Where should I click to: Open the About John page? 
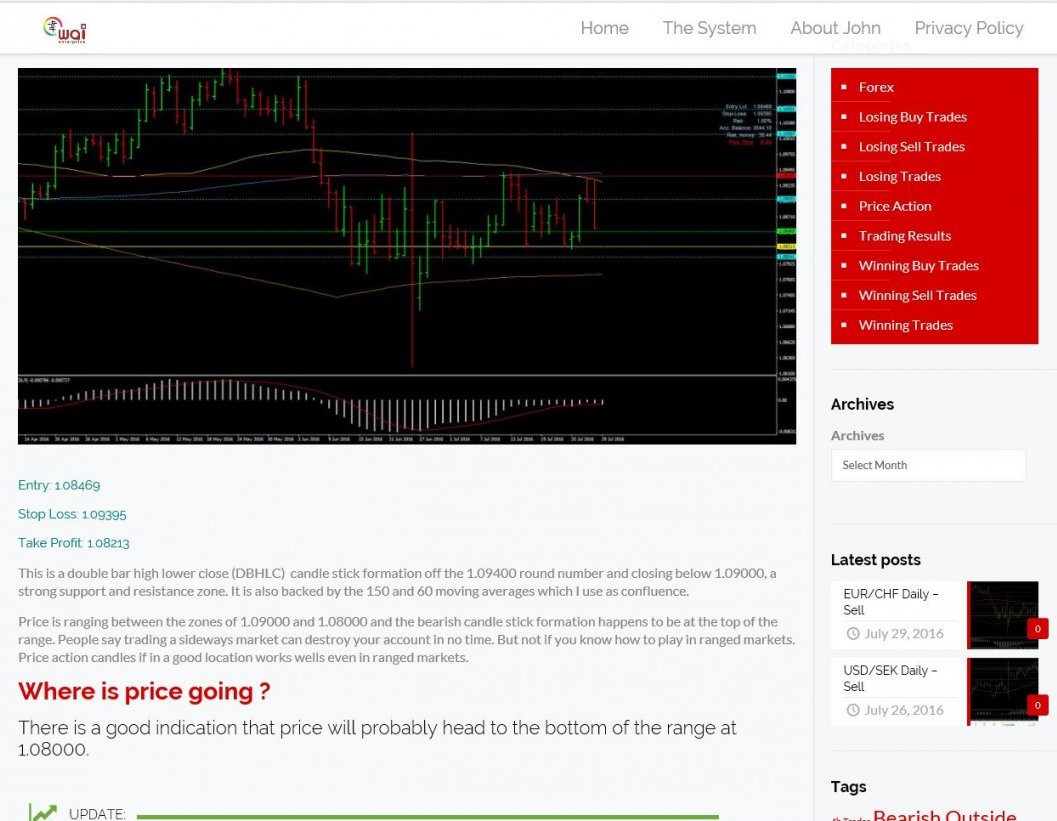tap(835, 28)
